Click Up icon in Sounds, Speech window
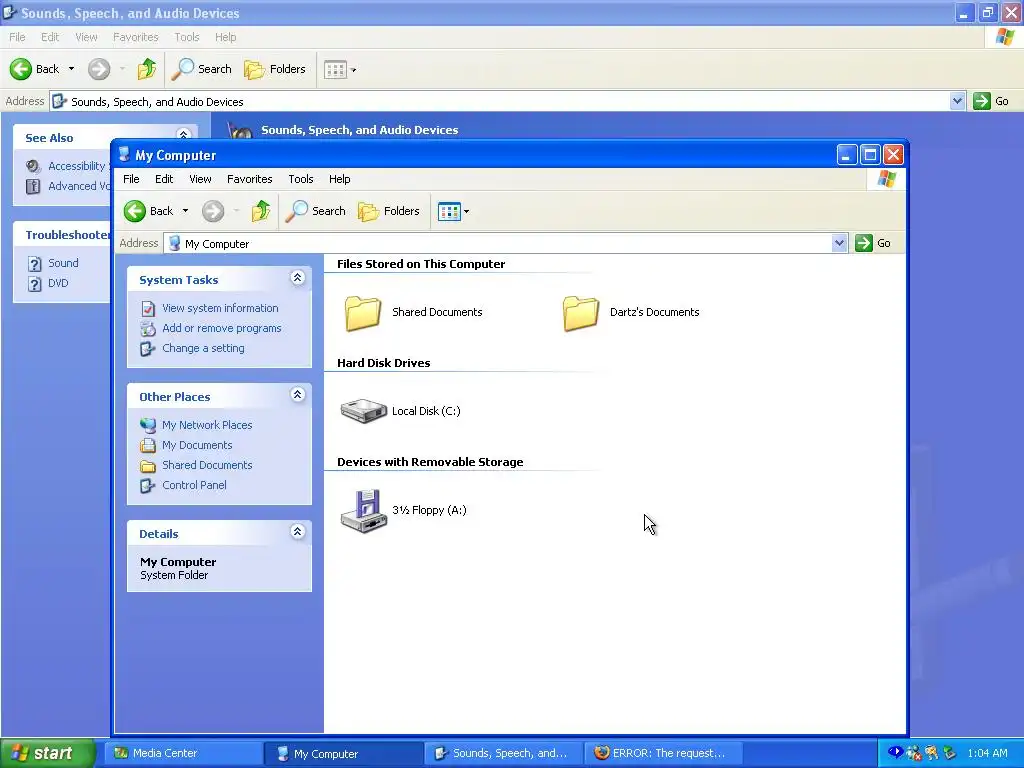Screen dimensions: 1024x768 click(147, 69)
